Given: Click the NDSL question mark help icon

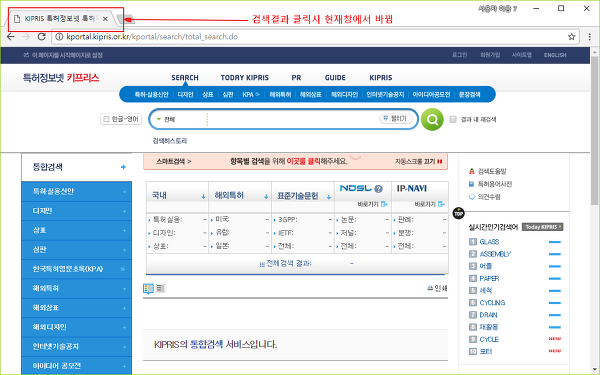Looking at the screenshot, I should 378,189.
